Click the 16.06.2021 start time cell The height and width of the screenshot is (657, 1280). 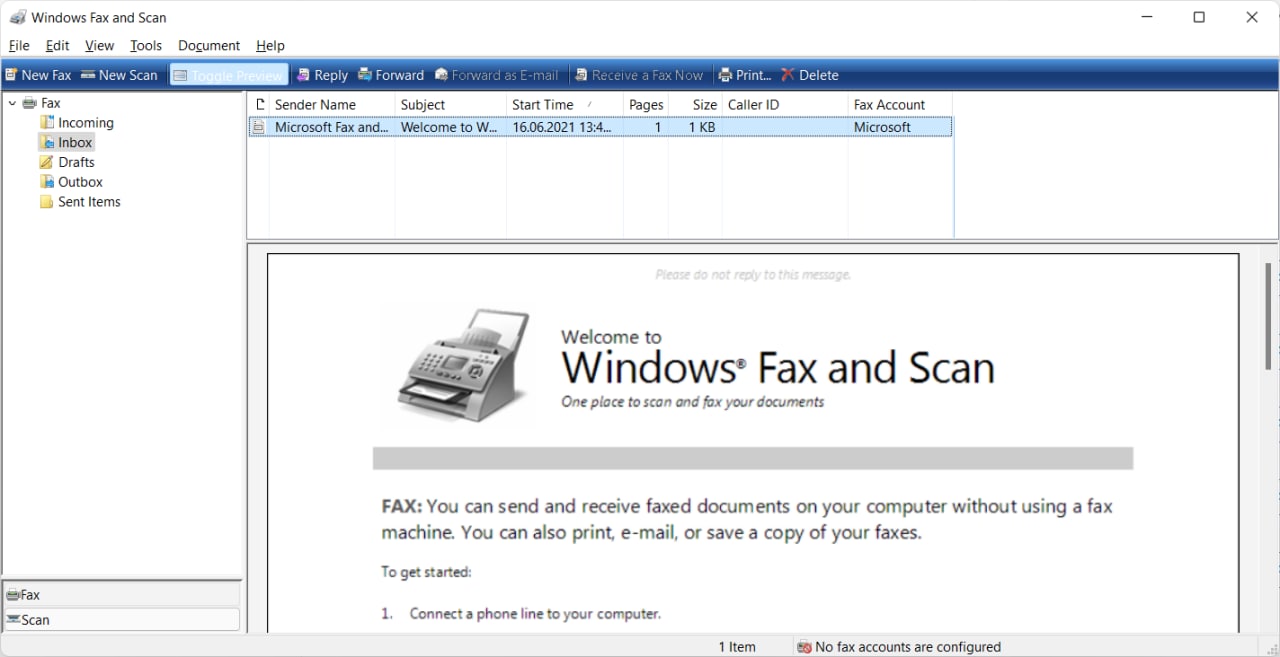pyautogui.click(x=562, y=127)
